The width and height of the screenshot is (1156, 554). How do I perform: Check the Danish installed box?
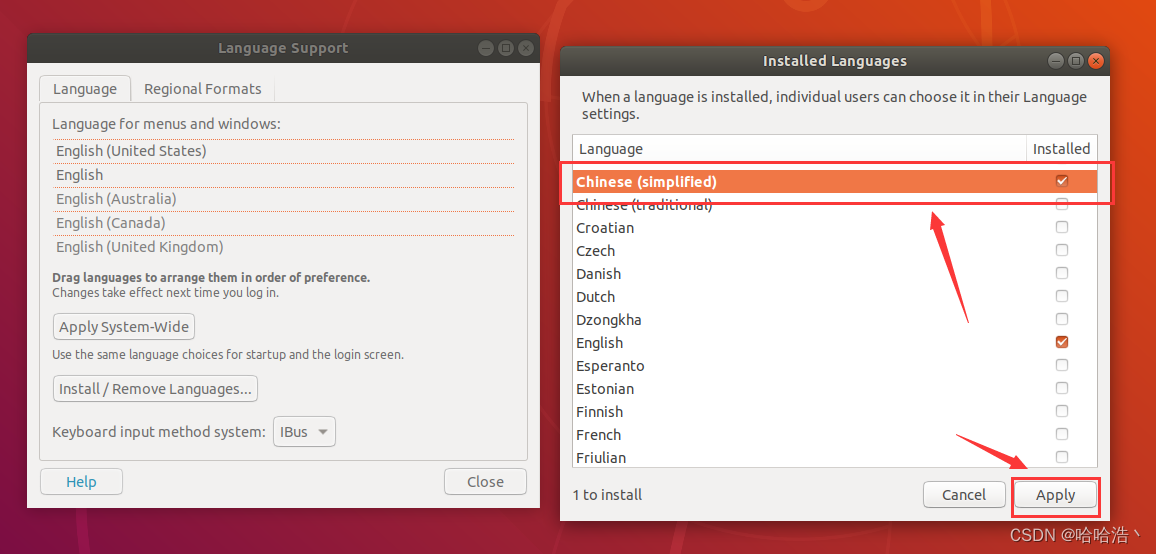[x=1062, y=274]
